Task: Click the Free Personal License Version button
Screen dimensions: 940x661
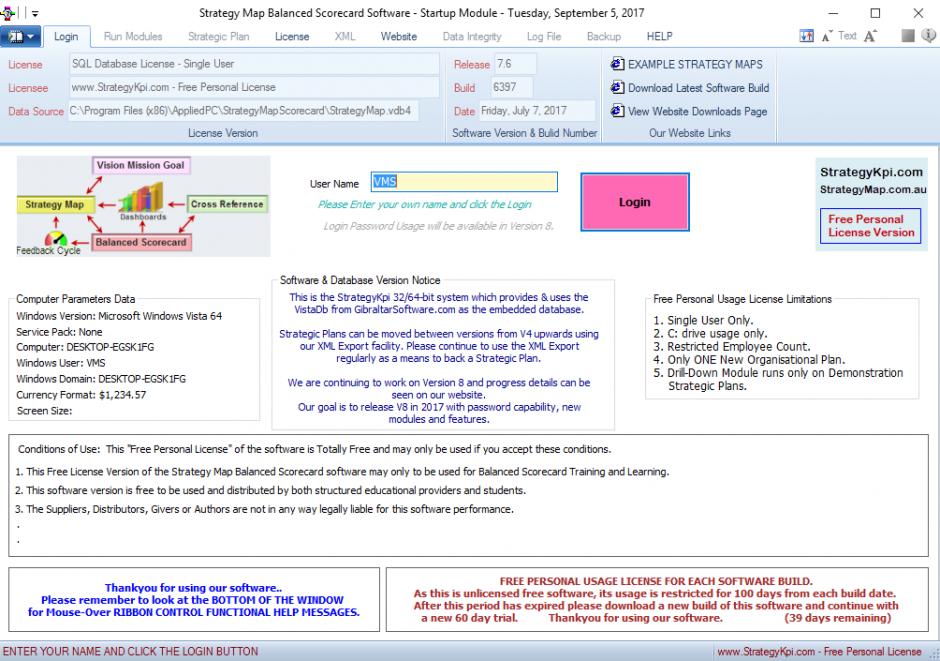Action: [870, 226]
